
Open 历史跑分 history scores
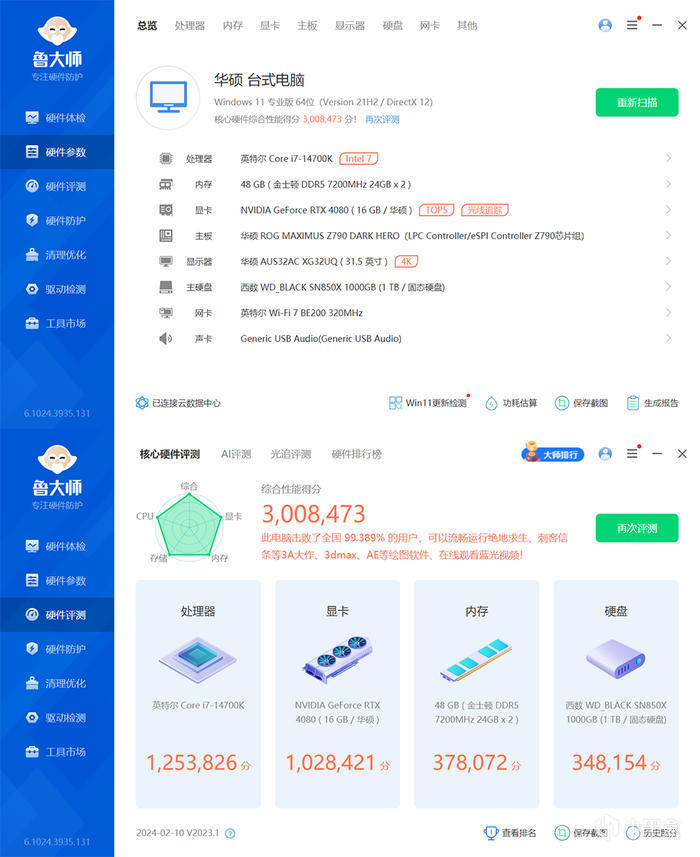pyautogui.click(x=652, y=832)
